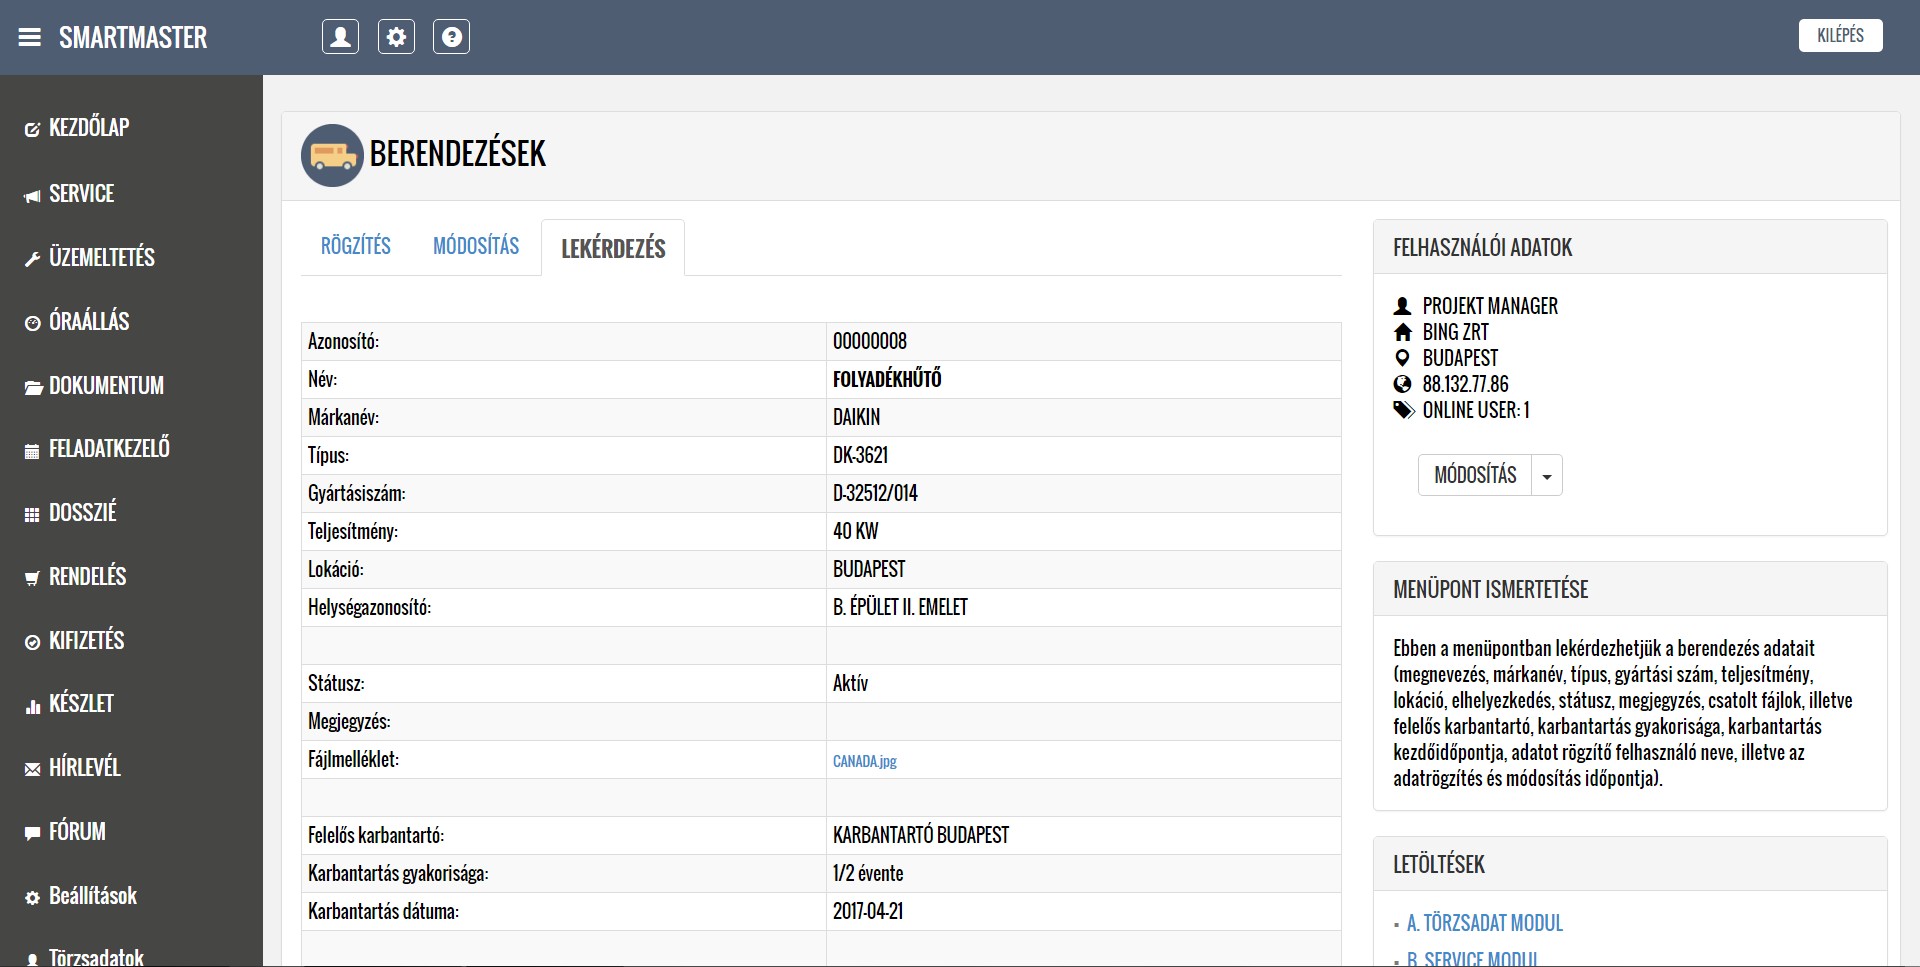The height and width of the screenshot is (967, 1920).
Task: Expand the Módosítás dropdown caret
Action: (1547, 476)
